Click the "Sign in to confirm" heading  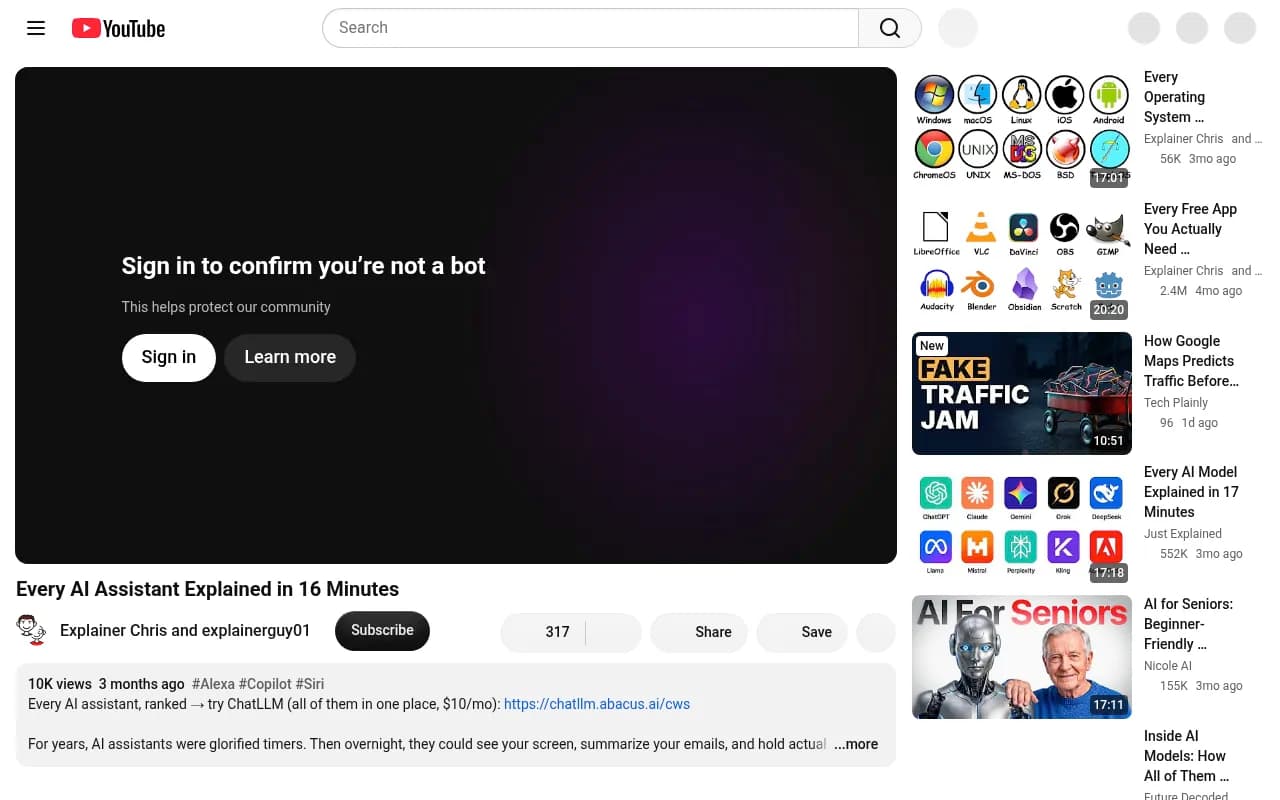(x=303, y=266)
